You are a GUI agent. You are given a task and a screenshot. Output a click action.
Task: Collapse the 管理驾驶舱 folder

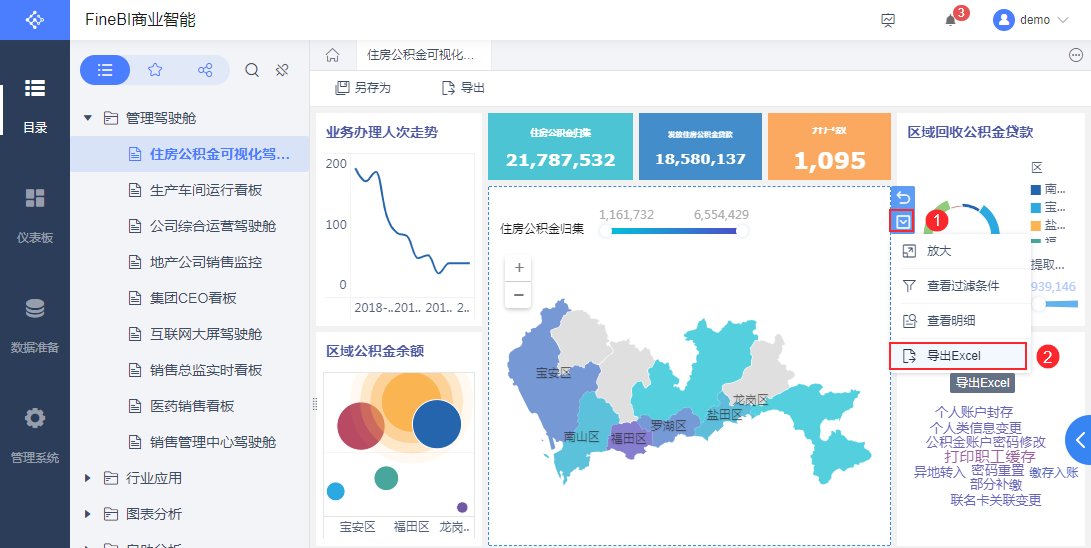tap(88, 118)
